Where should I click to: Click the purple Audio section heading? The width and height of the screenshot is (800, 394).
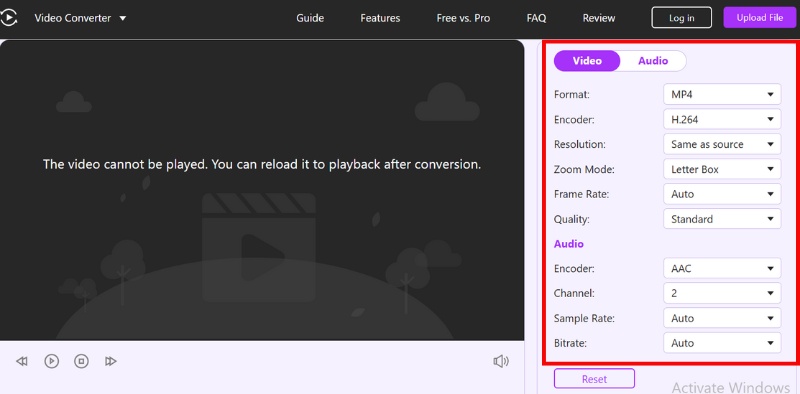569,244
